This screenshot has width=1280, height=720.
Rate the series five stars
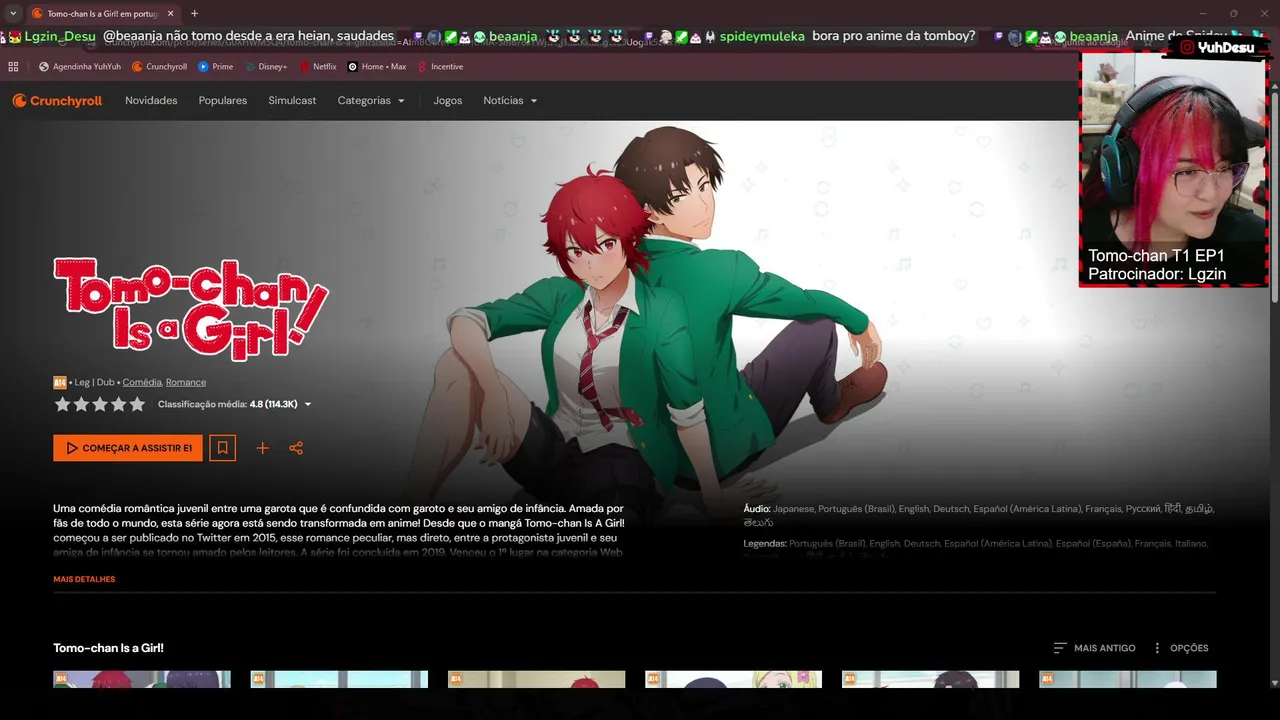click(137, 404)
